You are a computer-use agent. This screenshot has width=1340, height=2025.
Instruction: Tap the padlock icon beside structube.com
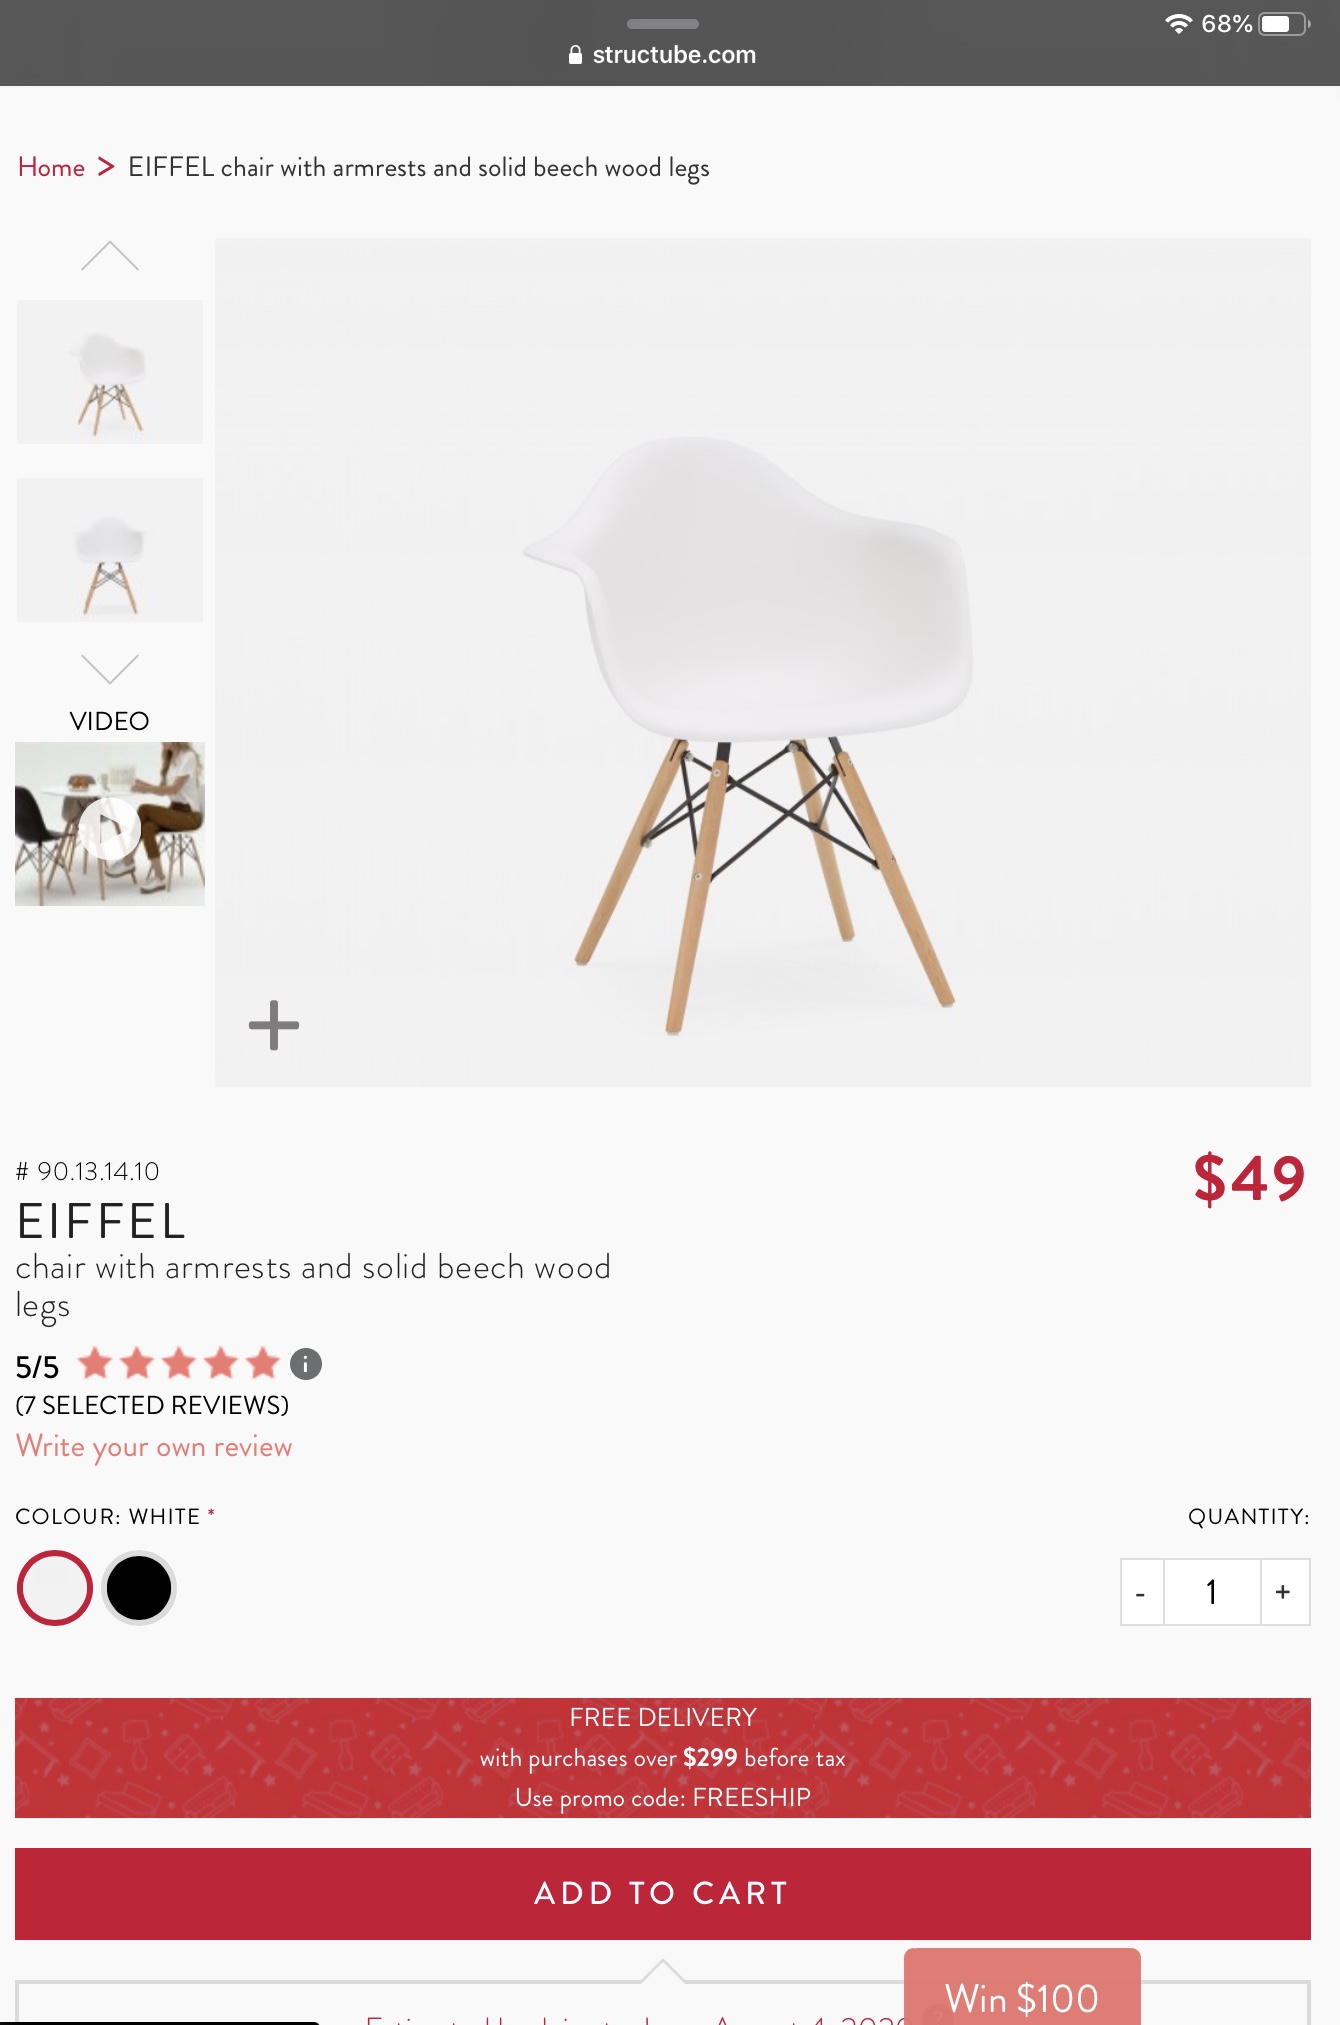pyautogui.click(x=575, y=55)
